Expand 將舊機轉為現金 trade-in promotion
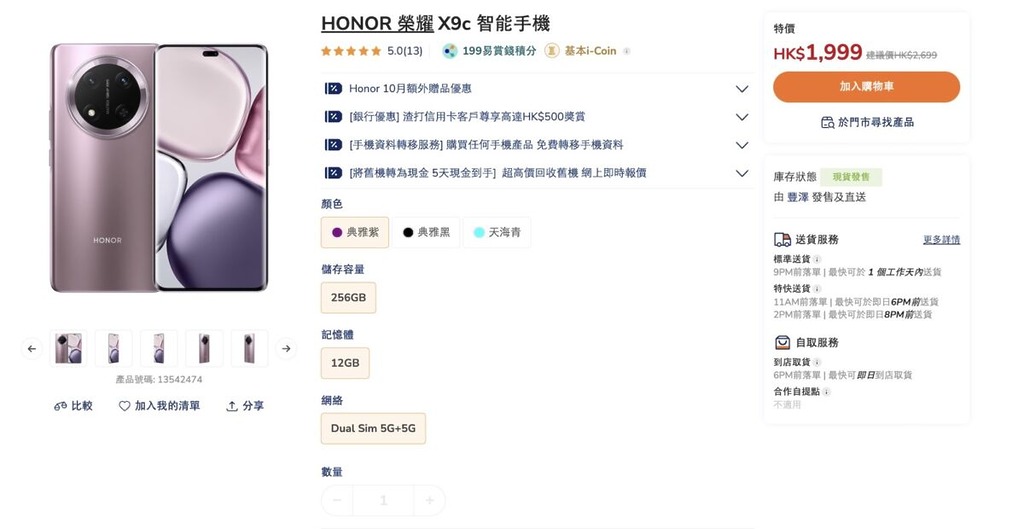Screen dimensions: 1024x529 point(742,173)
